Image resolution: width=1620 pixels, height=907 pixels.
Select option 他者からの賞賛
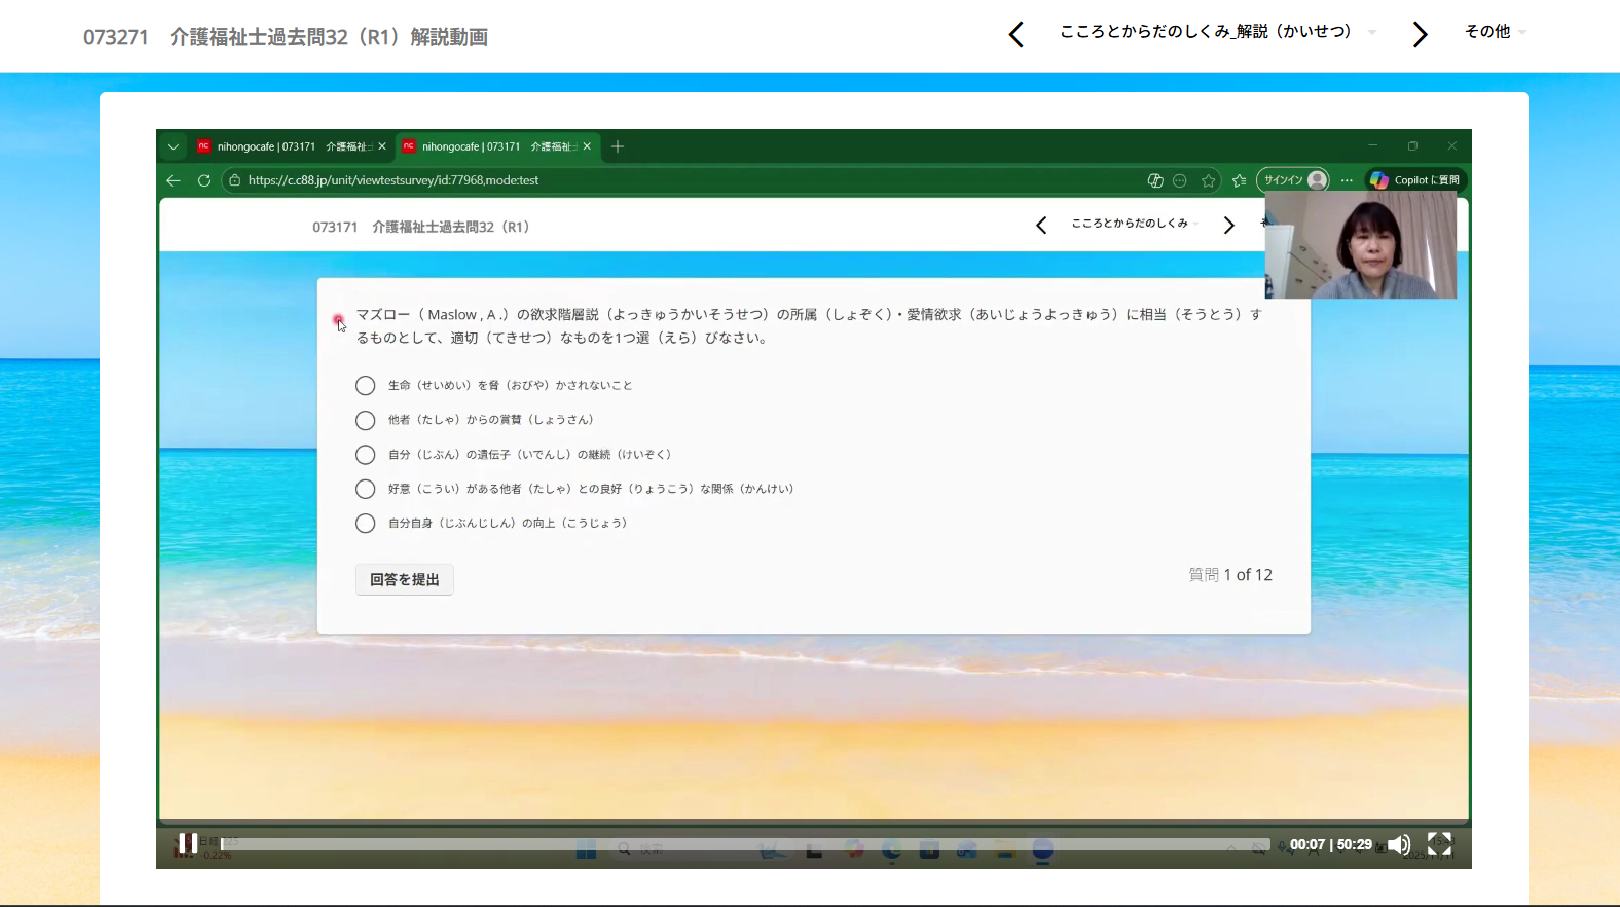pos(365,420)
